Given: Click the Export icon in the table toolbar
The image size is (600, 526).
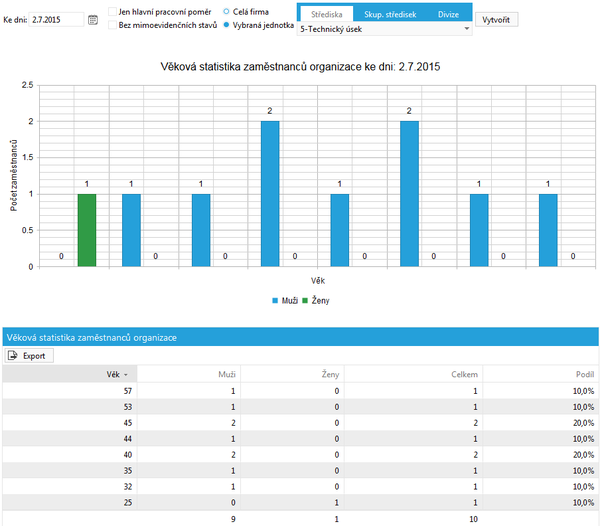Looking at the screenshot, I should coord(13,355).
